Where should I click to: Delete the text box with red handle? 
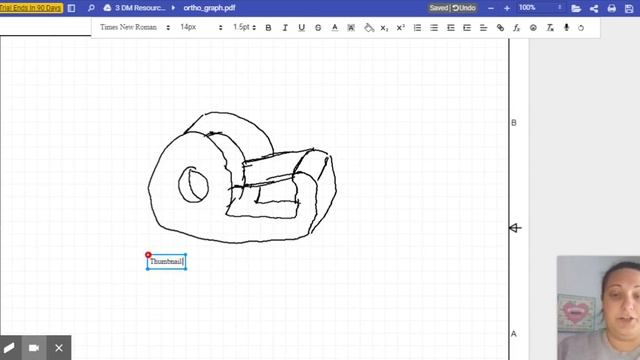point(148,255)
